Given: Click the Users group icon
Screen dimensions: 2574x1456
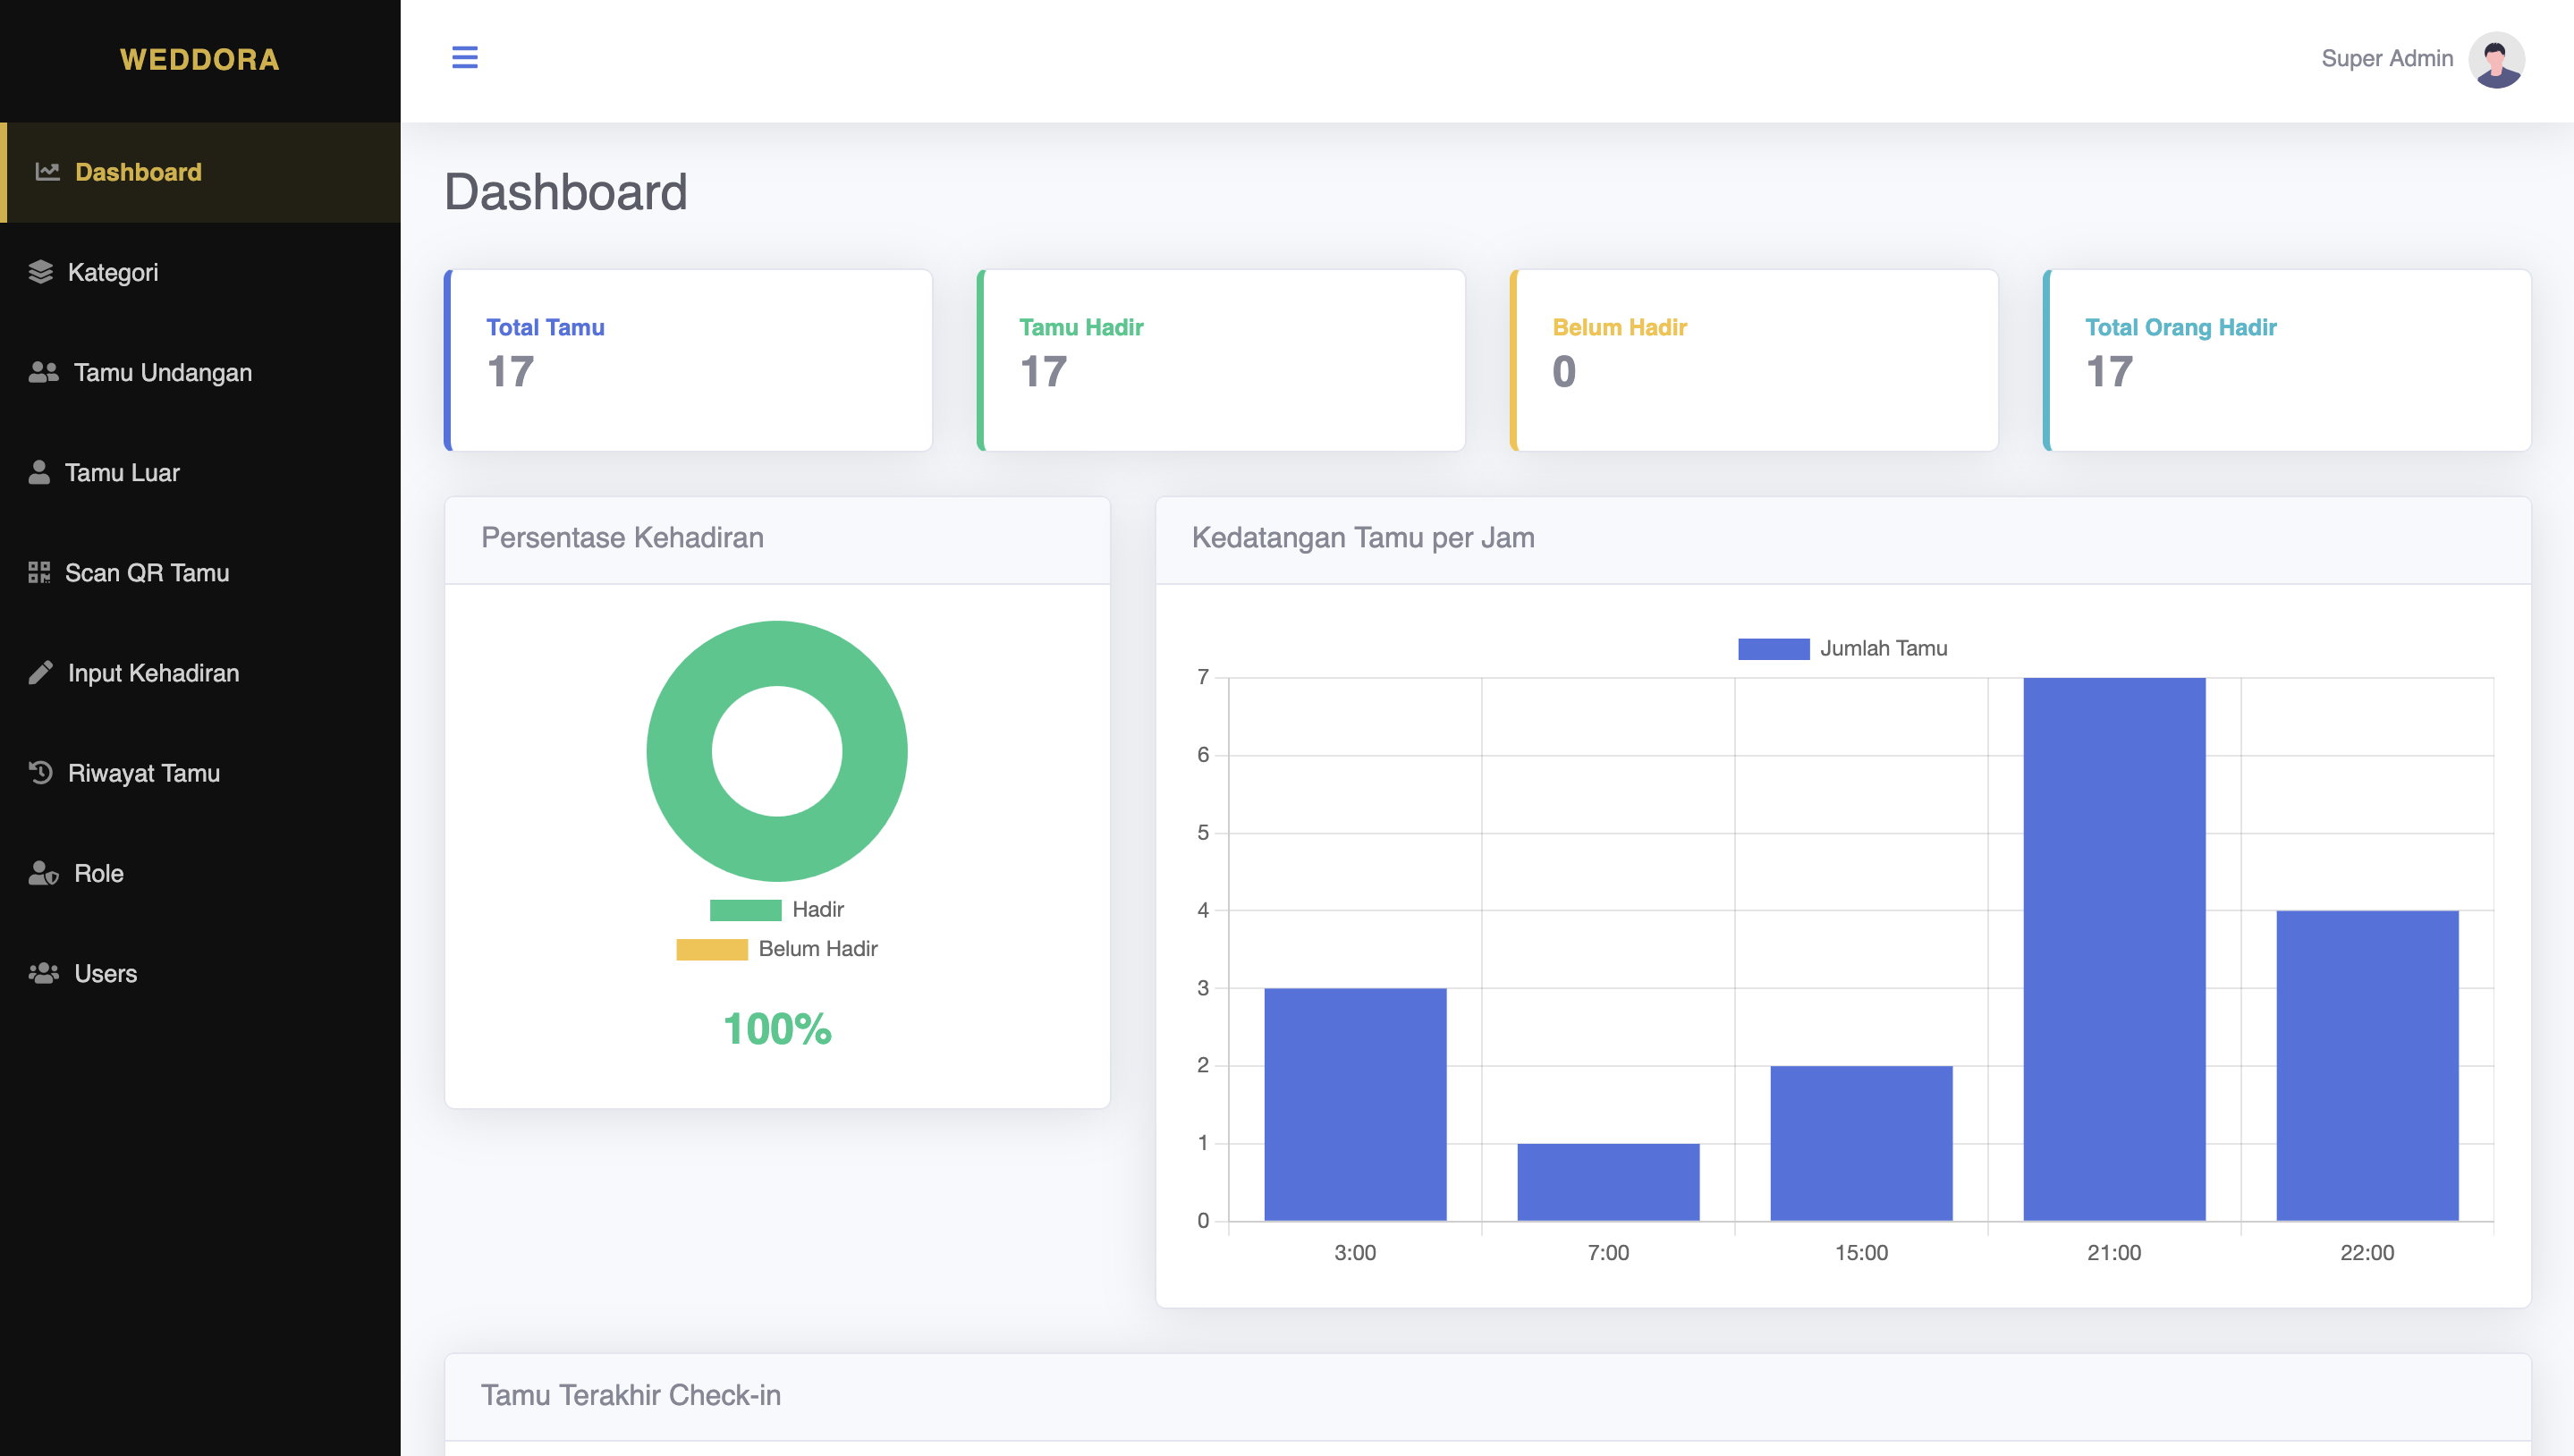Looking at the screenshot, I should tap(43, 973).
